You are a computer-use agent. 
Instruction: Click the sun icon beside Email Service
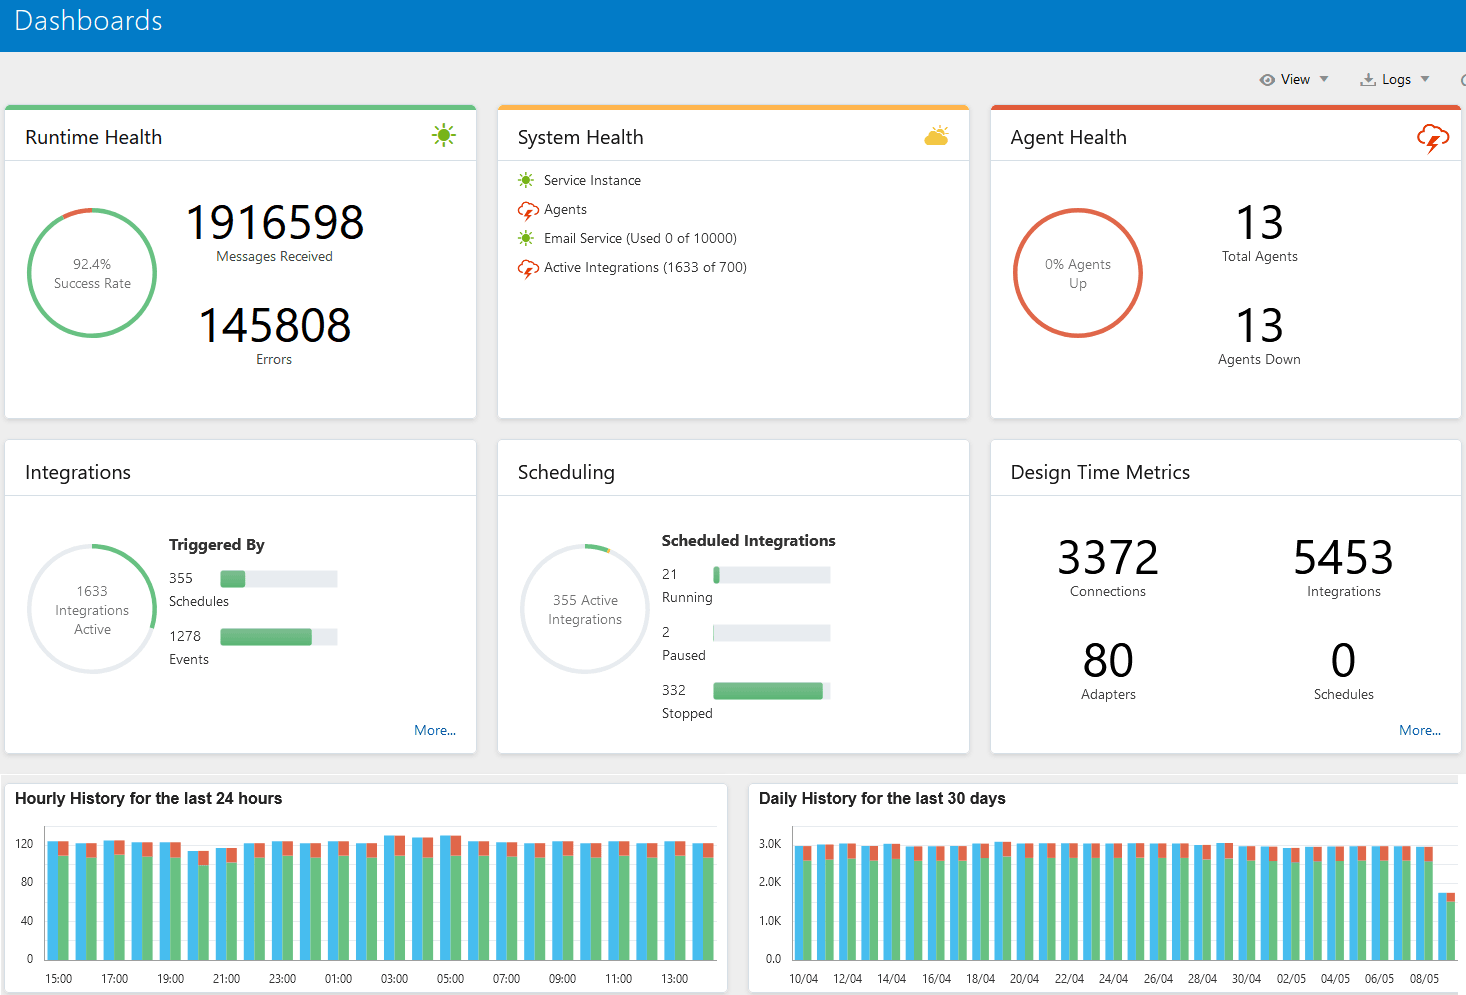click(x=526, y=238)
